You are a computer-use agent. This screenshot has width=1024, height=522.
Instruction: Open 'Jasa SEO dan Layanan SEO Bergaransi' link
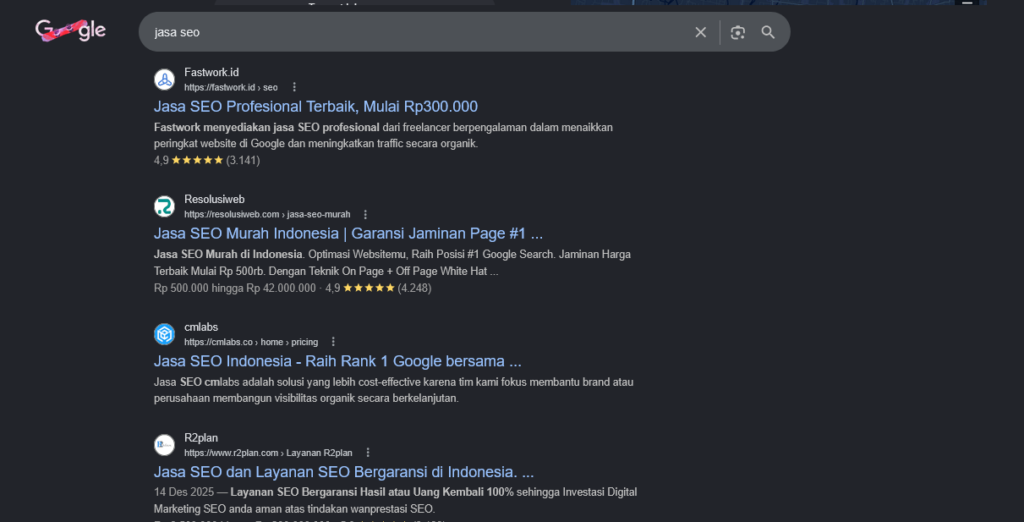click(x=344, y=472)
